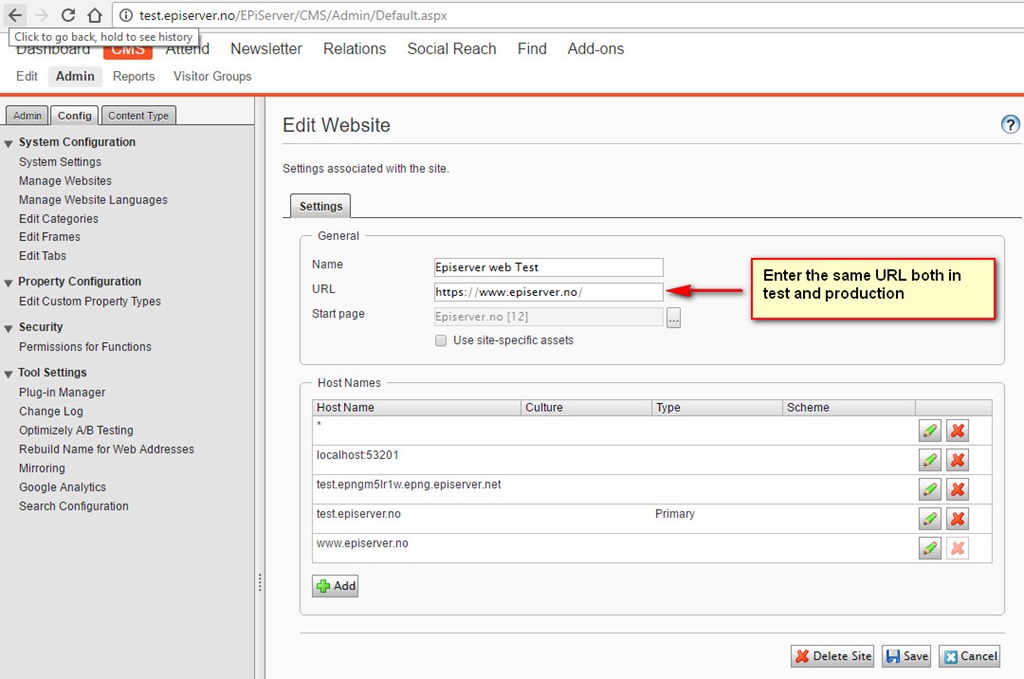Click the URL input field
1024x679 pixels.
point(548,292)
